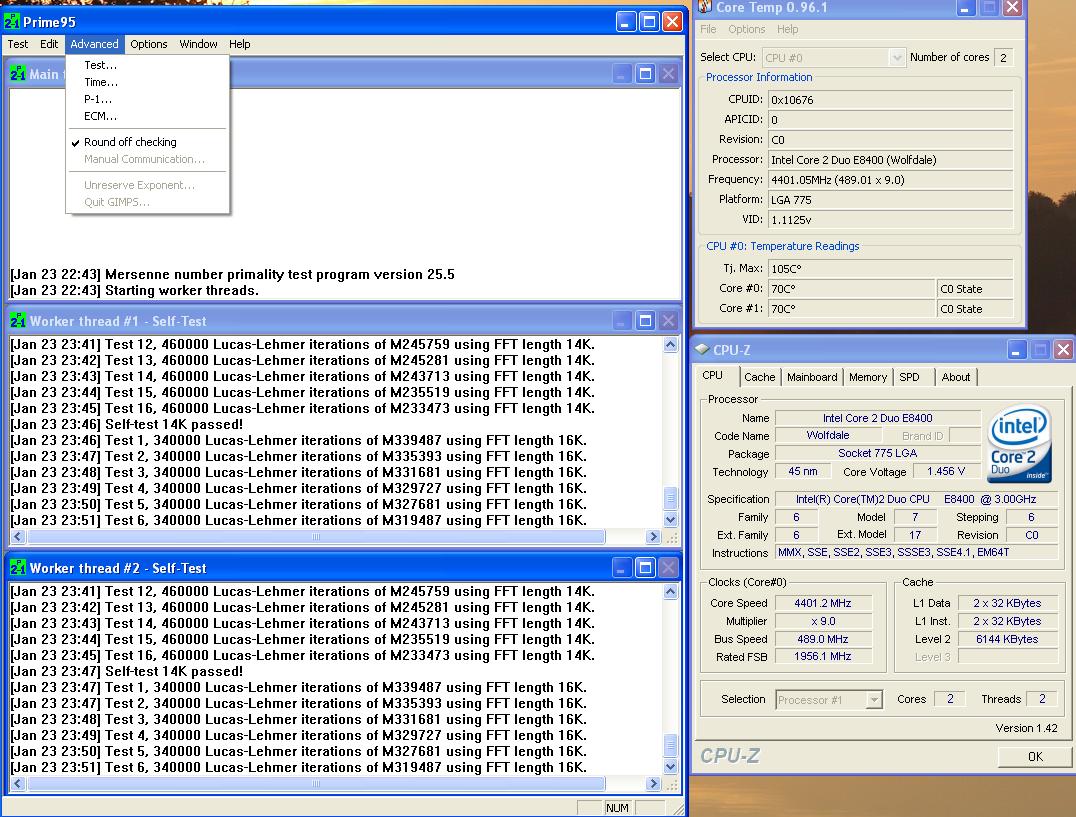Click the left arrow in Worker thread #1 horizontal scrollbar
The height and width of the screenshot is (817, 1076).
[19, 536]
